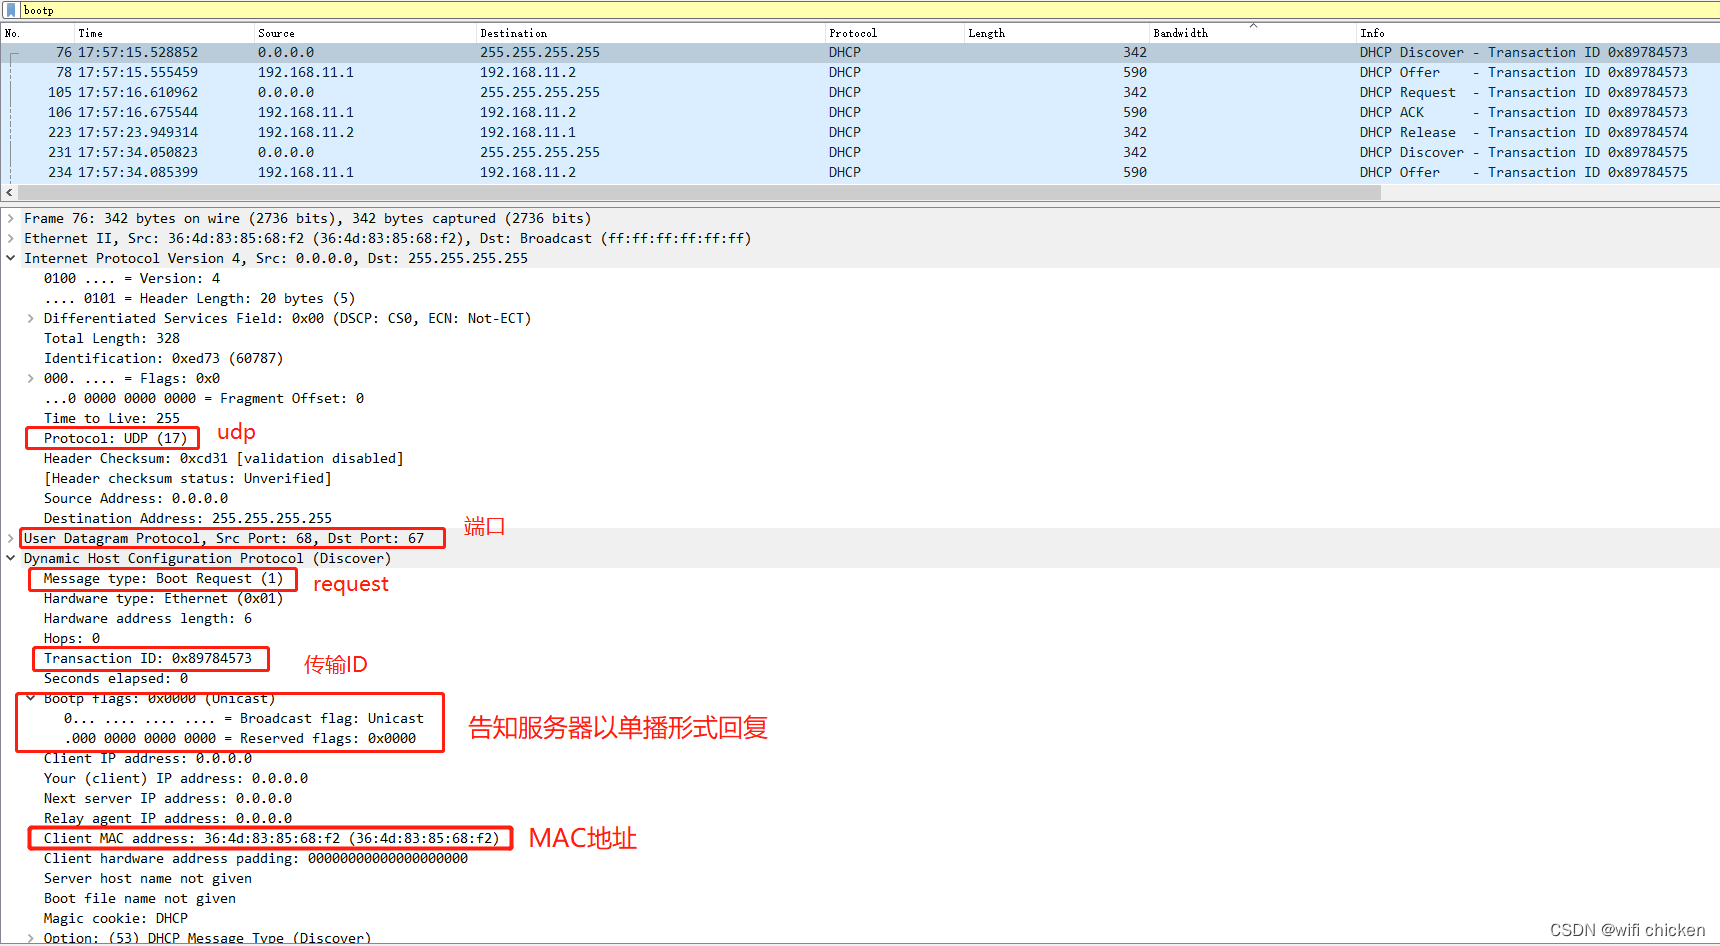Select Boot file name not given line
This screenshot has width=1720, height=946.
click(x=140, y=898)
